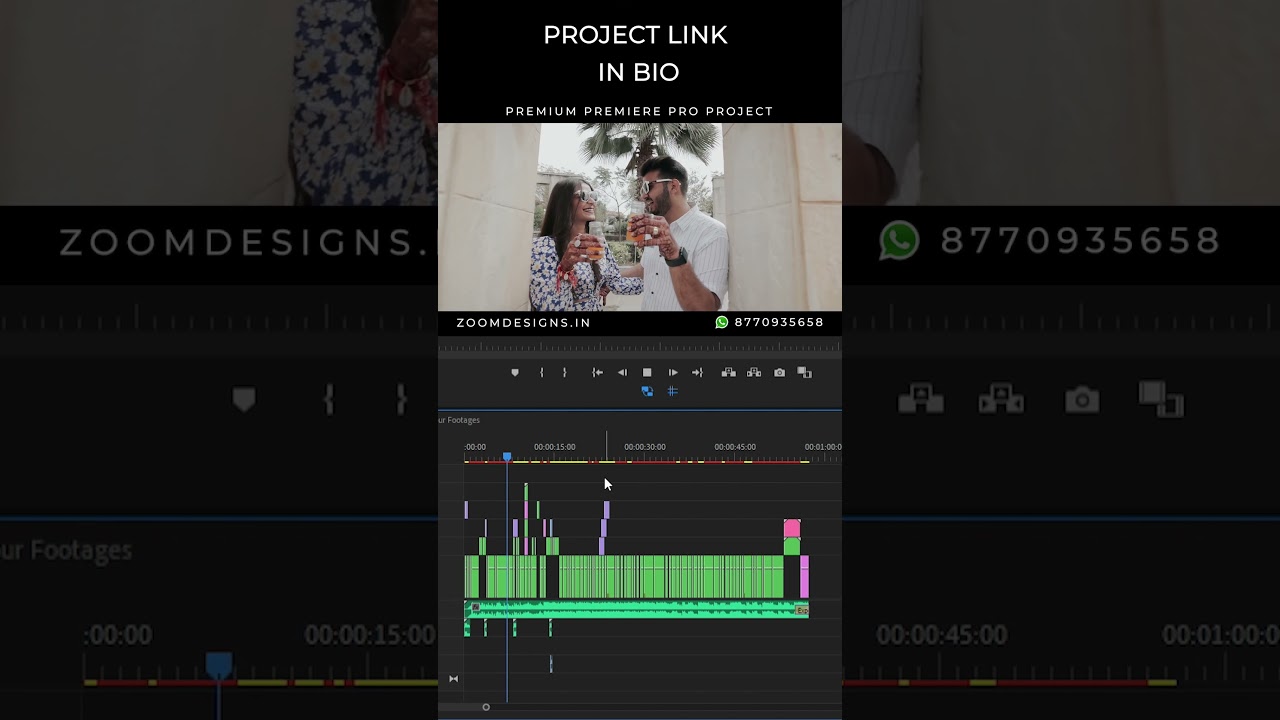The height and width of the screenshot is (720, 1280).
Task: Click the couple video preview frame
Action: [640, 217]
